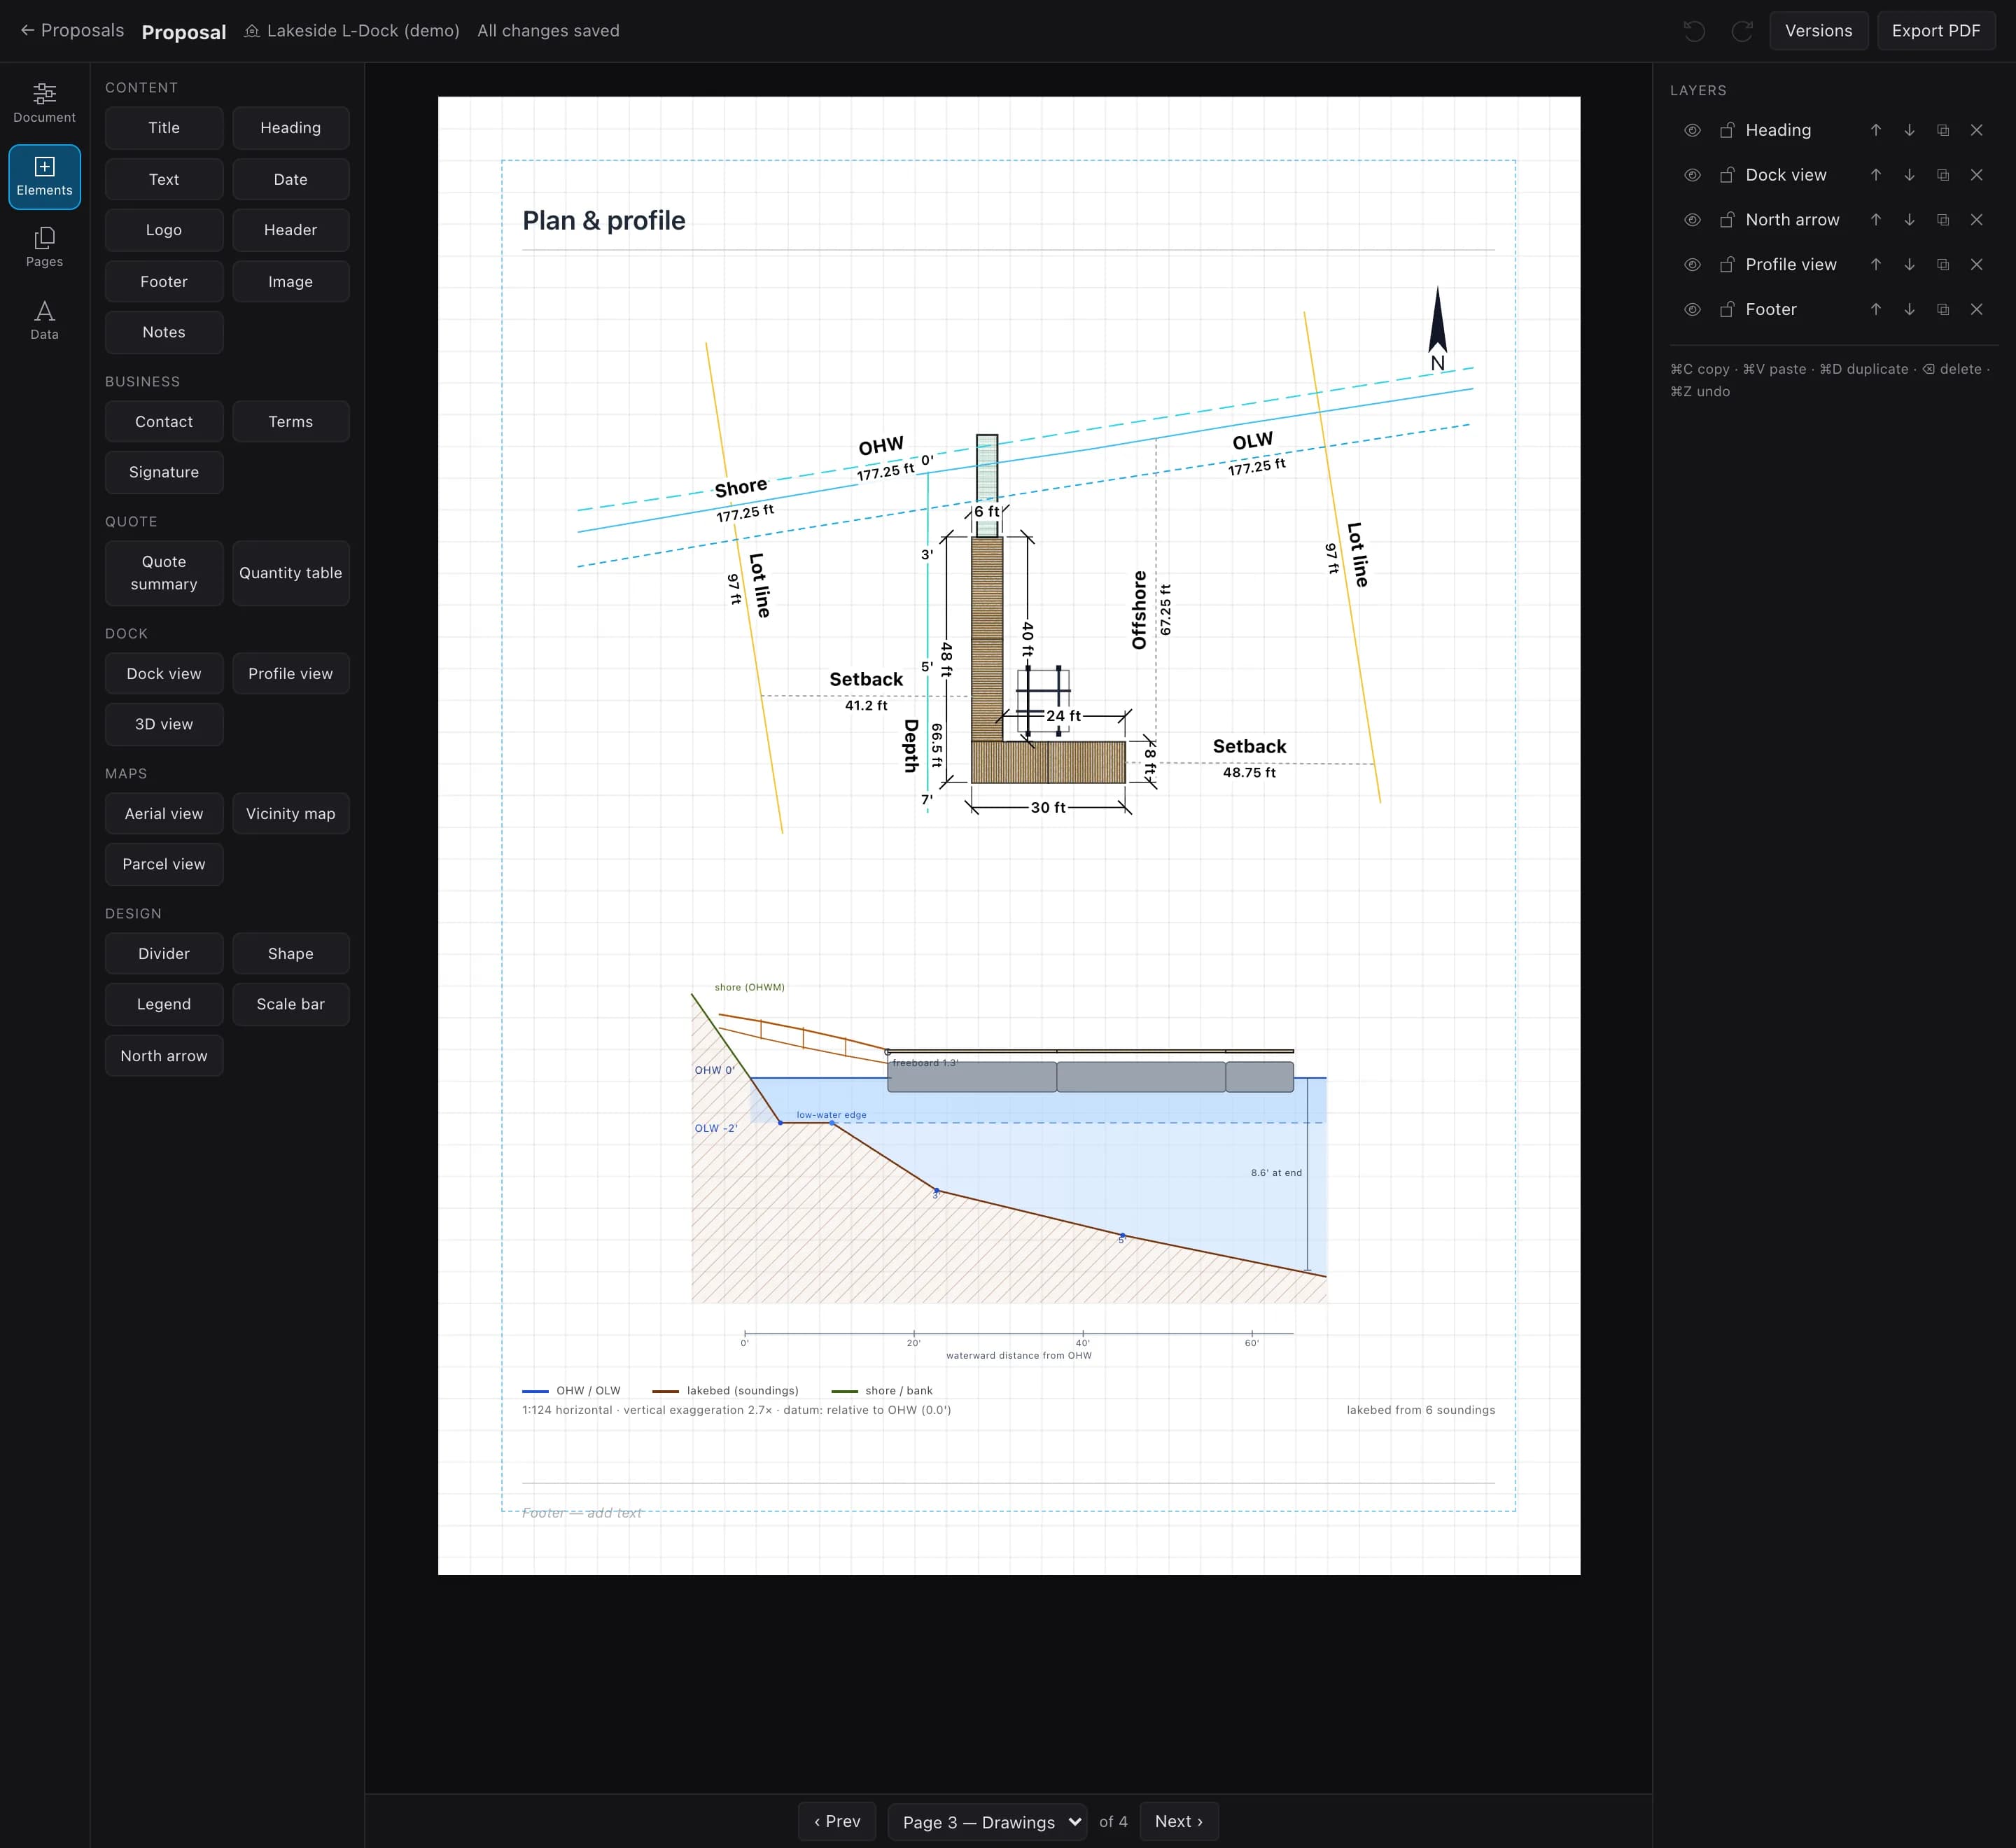Open the Document sidebar panel
The height and width of the screenshot is (1848, 2016).
pos(44,103)
